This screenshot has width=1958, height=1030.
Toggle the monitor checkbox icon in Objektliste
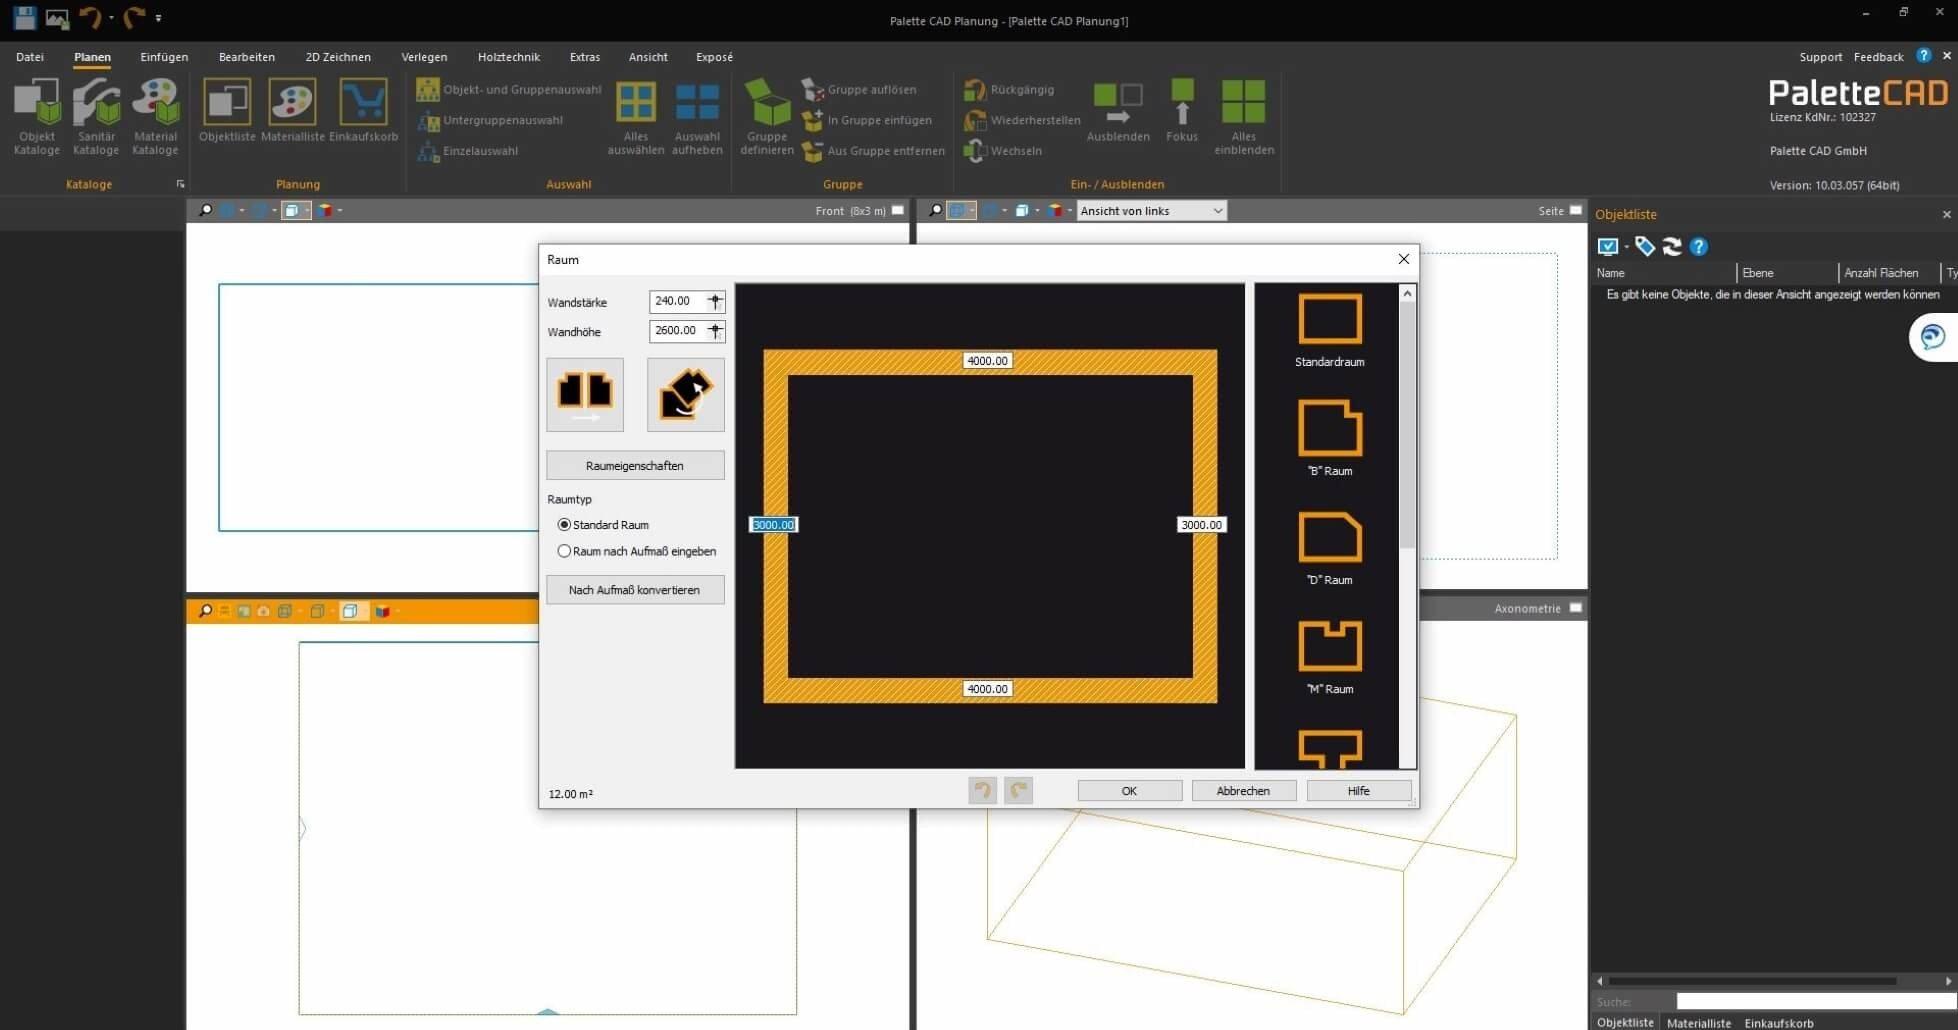(1607, 246)
